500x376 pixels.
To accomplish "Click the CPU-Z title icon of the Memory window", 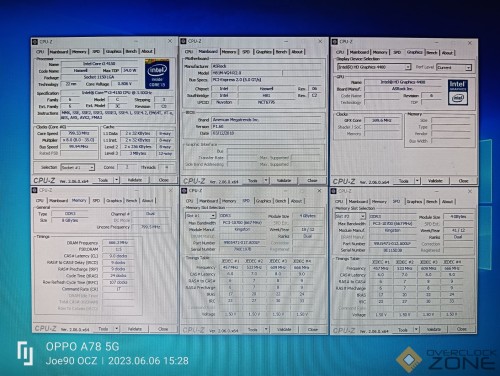I will click(x=35, y=190).
